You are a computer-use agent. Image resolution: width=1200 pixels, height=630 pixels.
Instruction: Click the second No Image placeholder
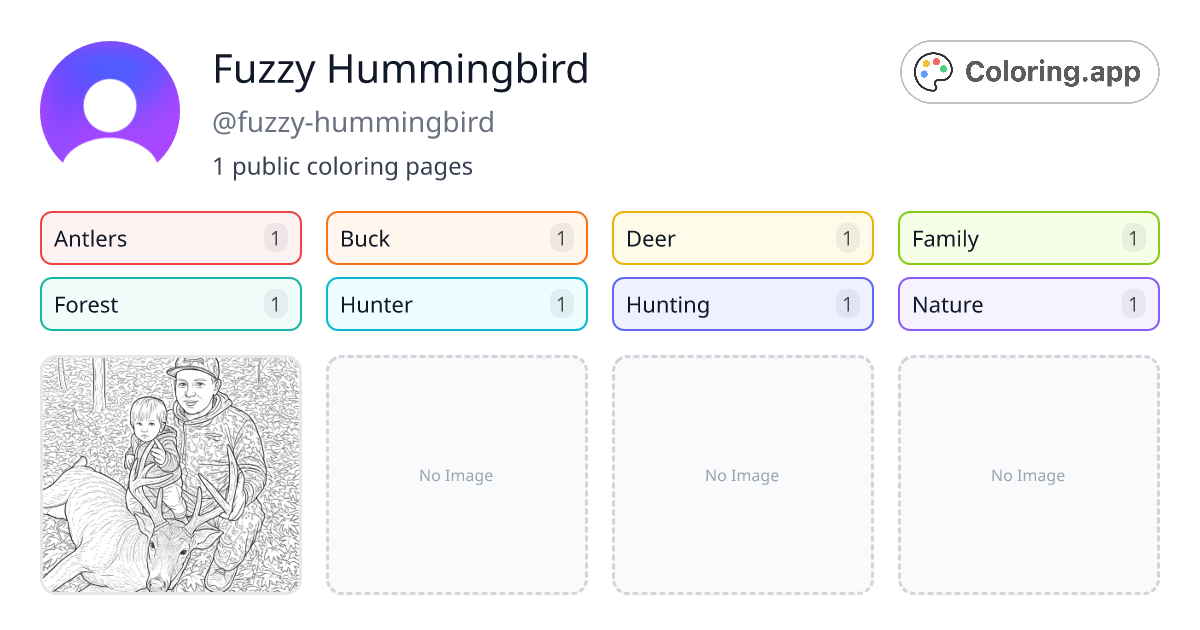742,475
